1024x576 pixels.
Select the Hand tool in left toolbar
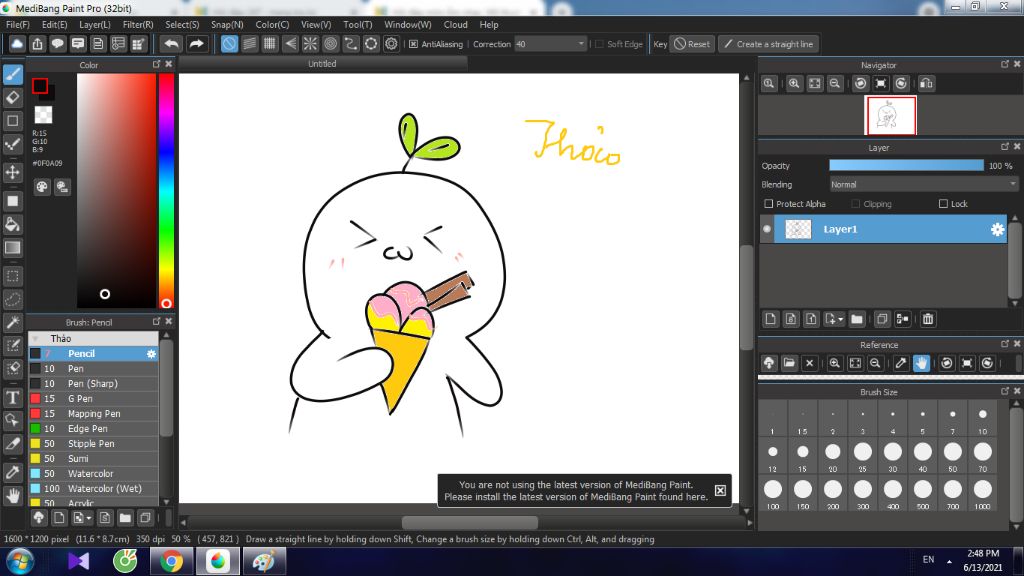pos(13,496)
